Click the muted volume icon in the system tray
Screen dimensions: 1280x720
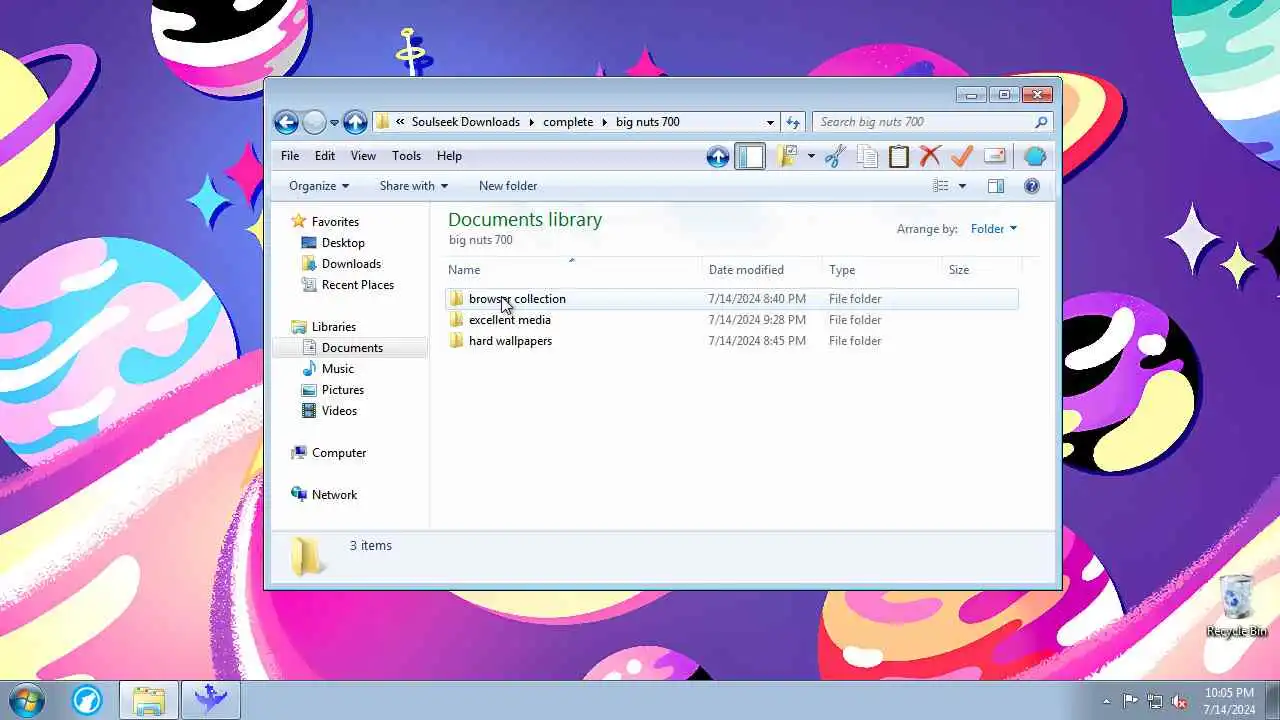1180,701
